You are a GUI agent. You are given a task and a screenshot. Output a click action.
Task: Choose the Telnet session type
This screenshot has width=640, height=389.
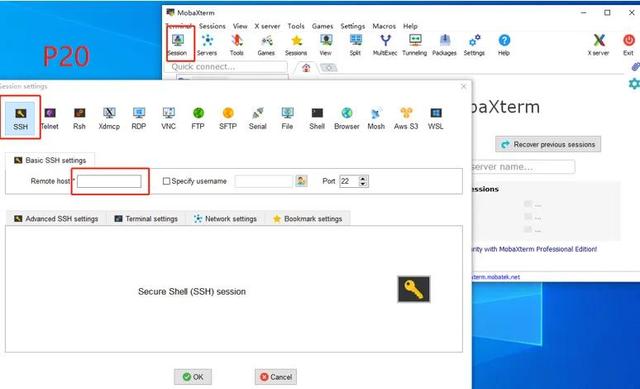[x=50, y=118]
